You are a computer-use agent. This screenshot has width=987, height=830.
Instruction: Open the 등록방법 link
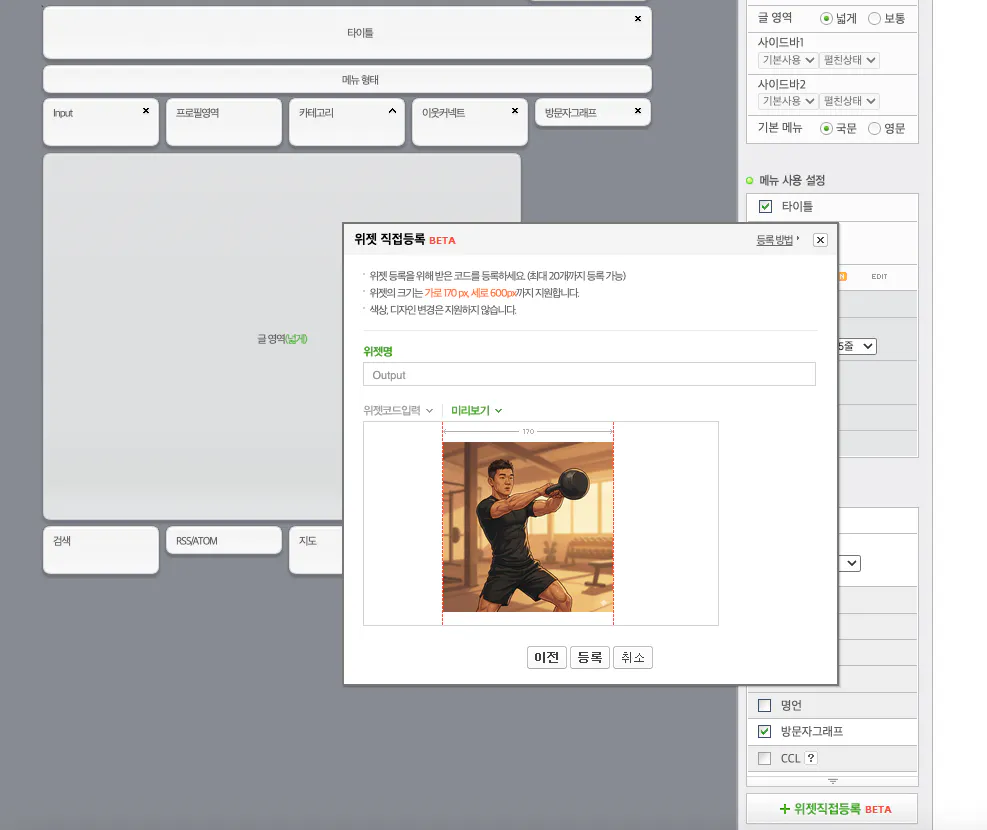tap(777, 240)
